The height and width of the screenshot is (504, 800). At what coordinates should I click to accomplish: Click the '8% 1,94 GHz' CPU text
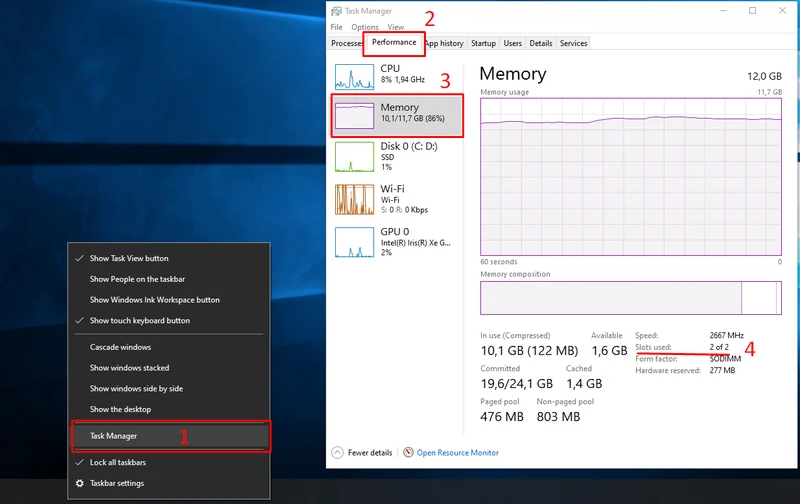[x=403, y=80]
